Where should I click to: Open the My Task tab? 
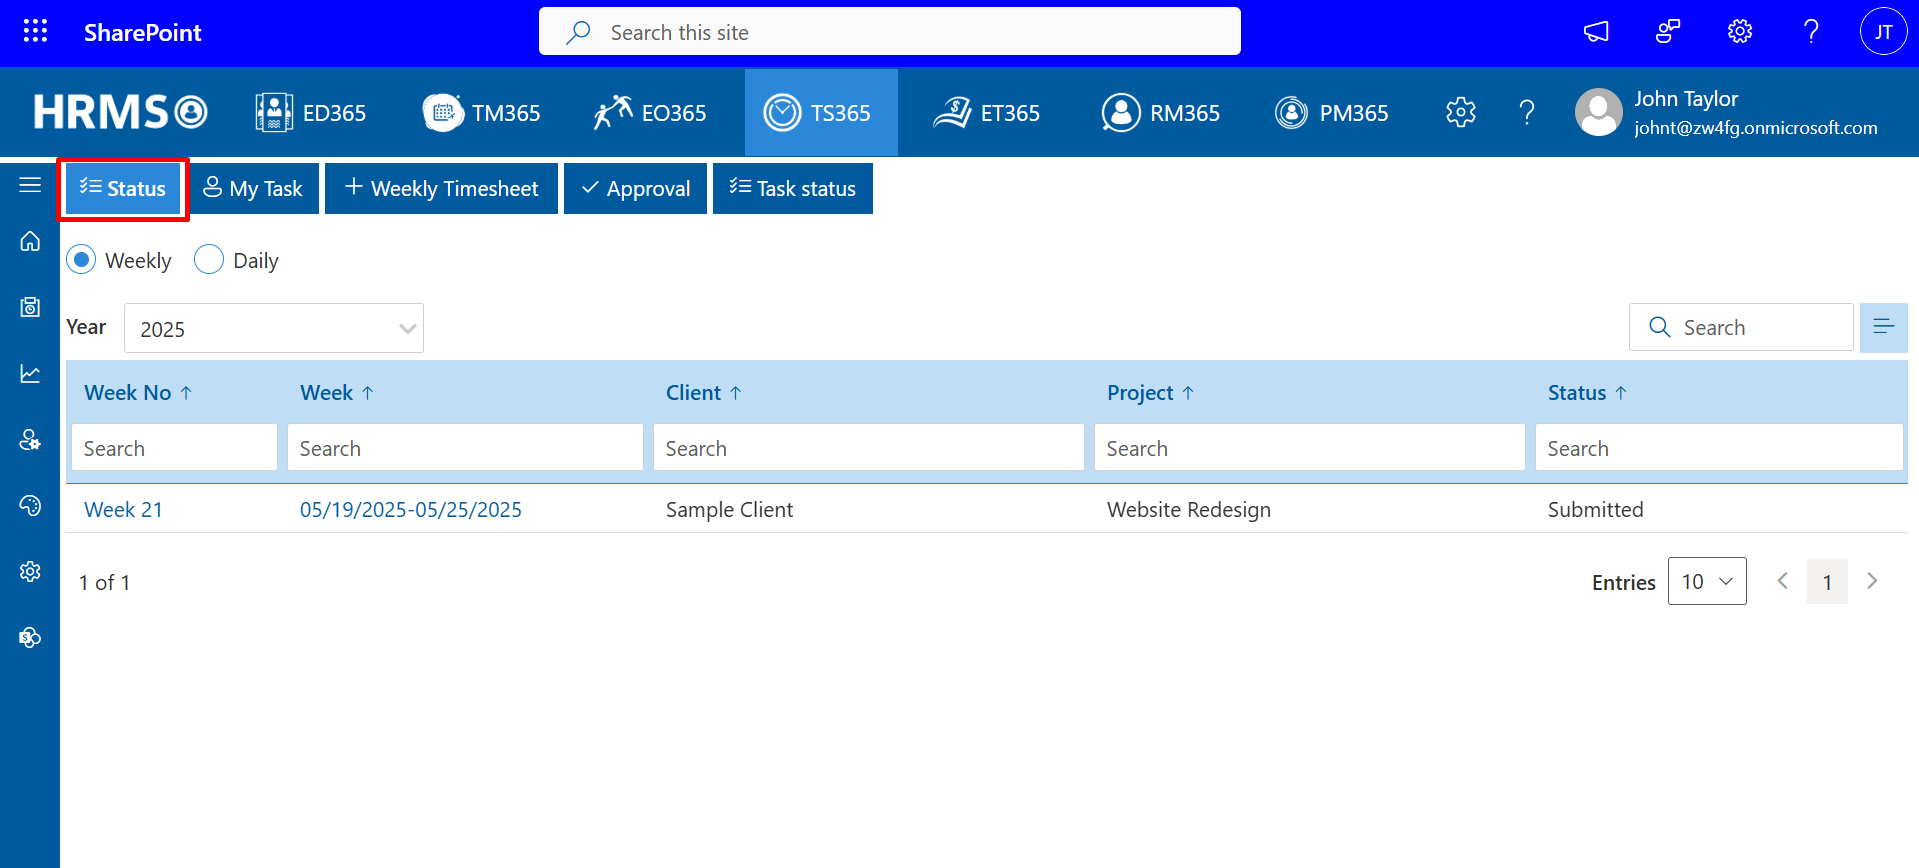[253, 188]
